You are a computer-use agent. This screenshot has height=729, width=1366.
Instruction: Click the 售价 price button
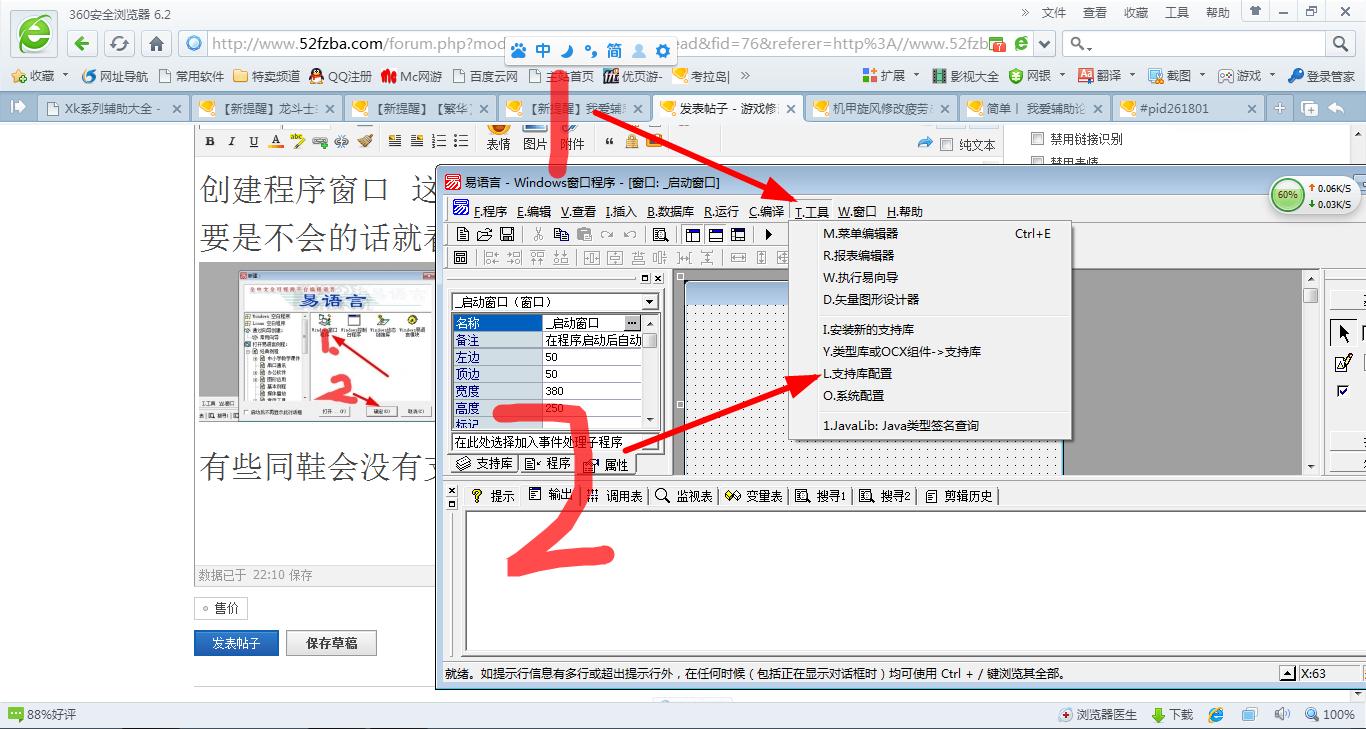coord(220,609)
